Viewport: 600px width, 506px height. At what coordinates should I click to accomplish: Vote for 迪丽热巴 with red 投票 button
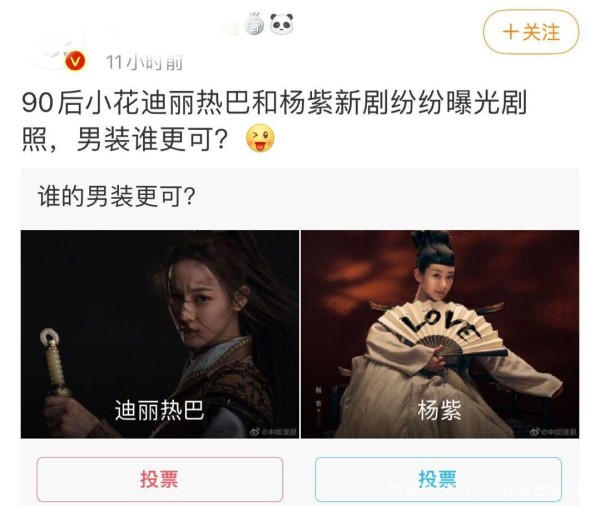[160, 479]
